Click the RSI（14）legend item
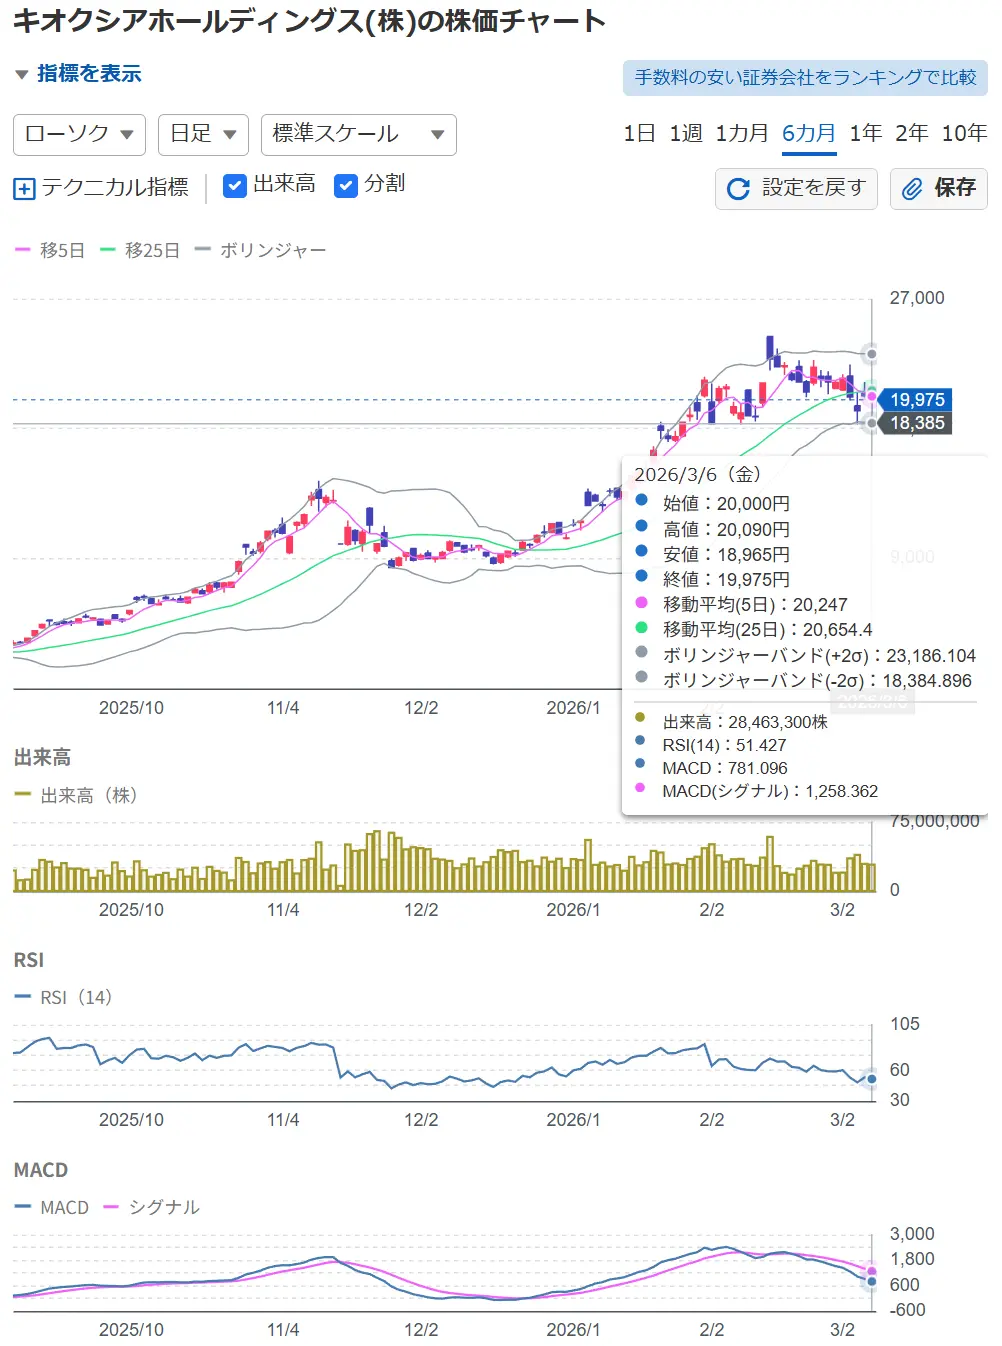Viewport: 1002px width, 1346px height. 64,997
